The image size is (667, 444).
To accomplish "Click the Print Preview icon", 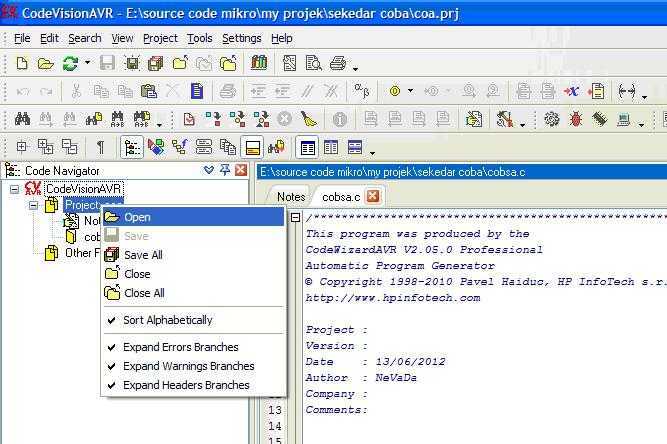I will click(314, 64).
